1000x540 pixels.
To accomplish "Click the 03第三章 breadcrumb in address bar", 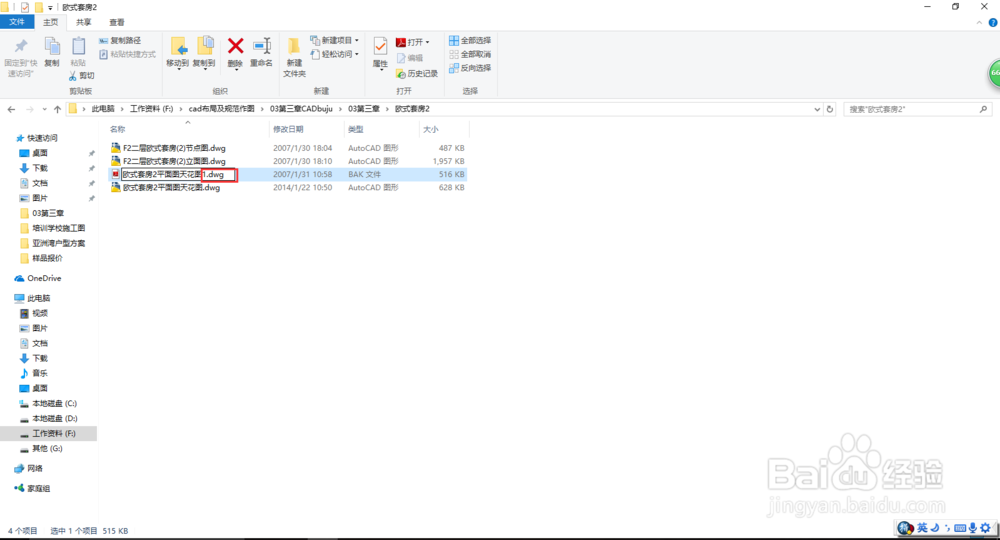I will 364,109.
